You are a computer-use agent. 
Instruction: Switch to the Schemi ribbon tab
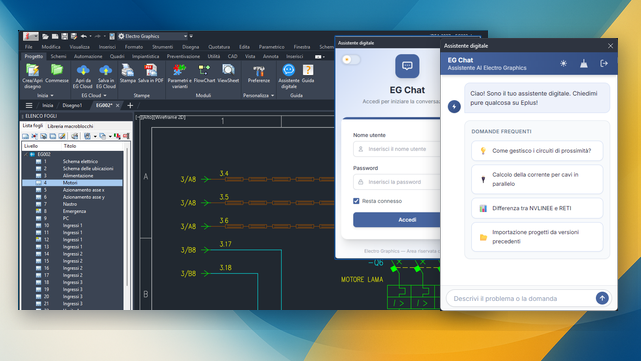click(58, 56)
